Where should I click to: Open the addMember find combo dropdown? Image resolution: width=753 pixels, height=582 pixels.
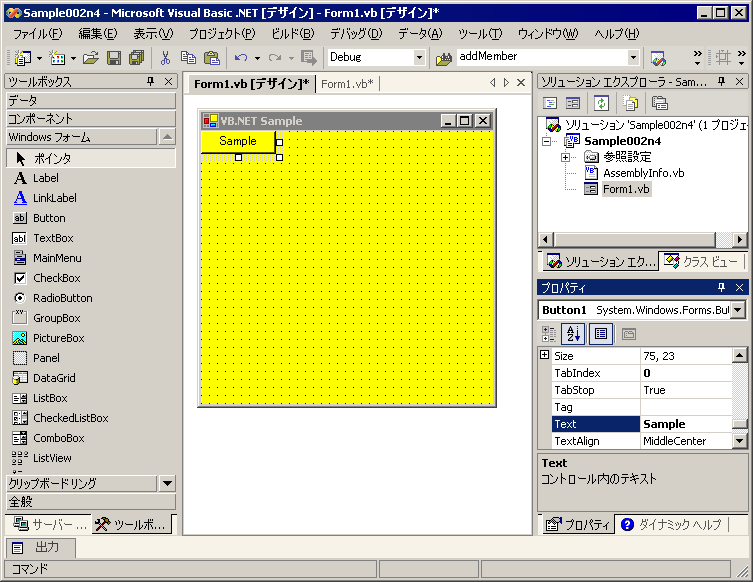[x=633, y=58]
